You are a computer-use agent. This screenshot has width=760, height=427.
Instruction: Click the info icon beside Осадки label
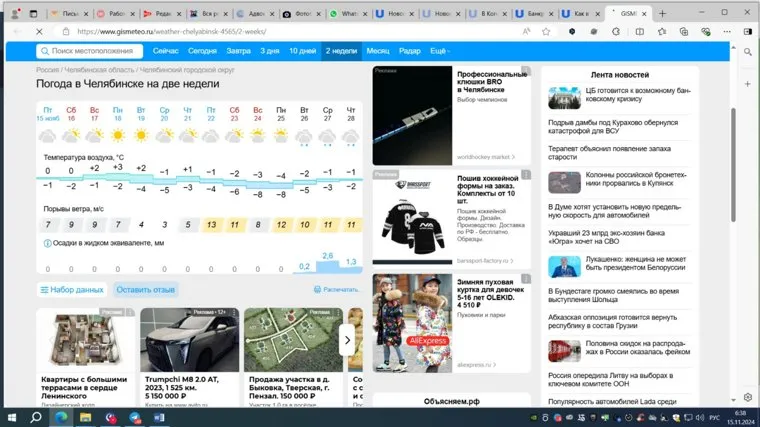tap(47, 242)
